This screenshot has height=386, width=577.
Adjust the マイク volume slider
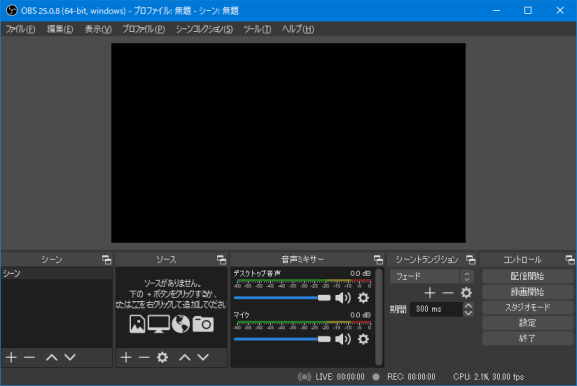[x=282, y=339]
